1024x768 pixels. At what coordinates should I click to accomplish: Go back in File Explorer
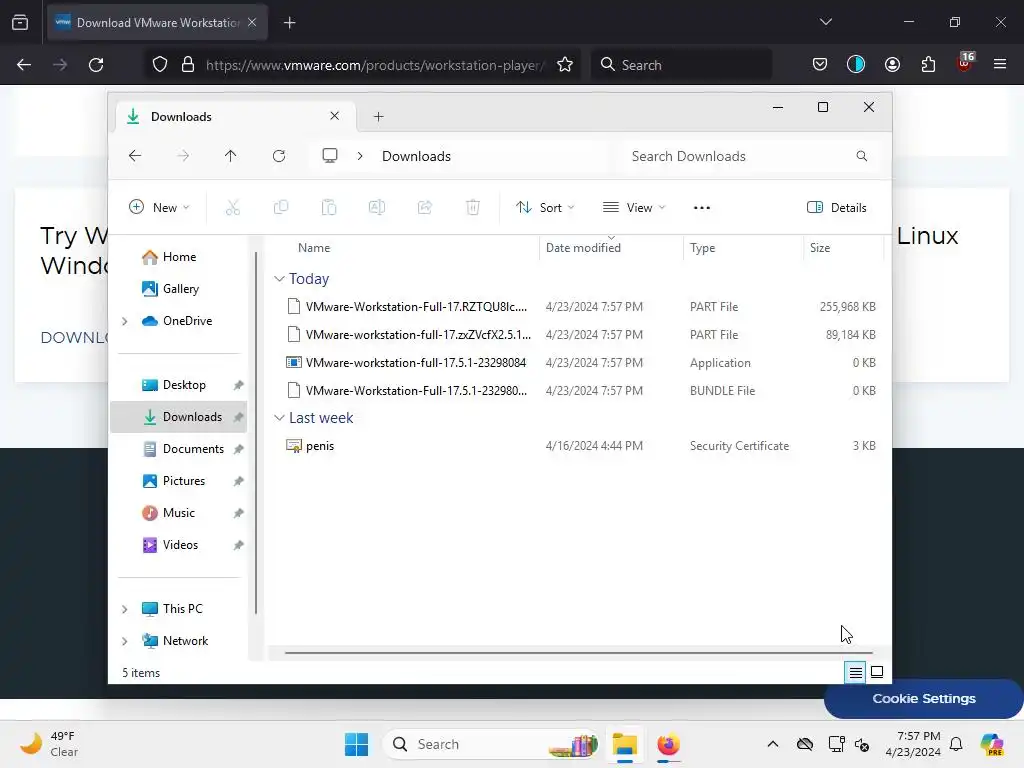click(x=135, y=156)
